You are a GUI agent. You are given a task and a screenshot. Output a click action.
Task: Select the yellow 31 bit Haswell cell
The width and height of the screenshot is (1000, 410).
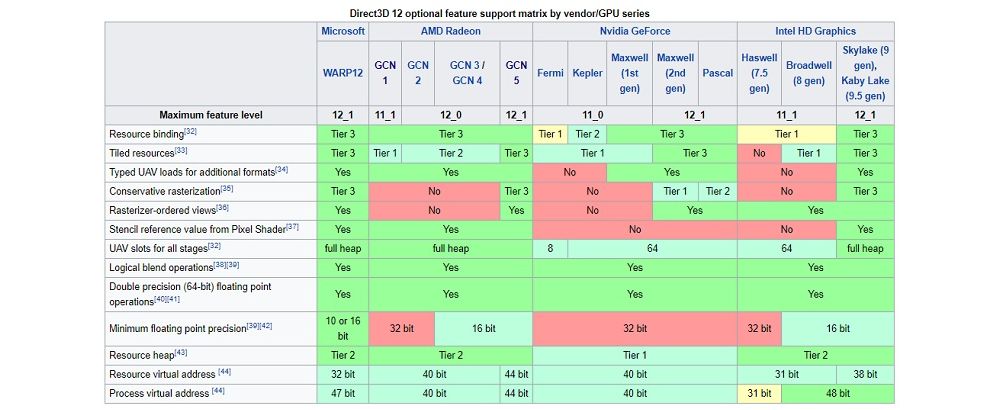pyautogui.click(x=759, y=393)
